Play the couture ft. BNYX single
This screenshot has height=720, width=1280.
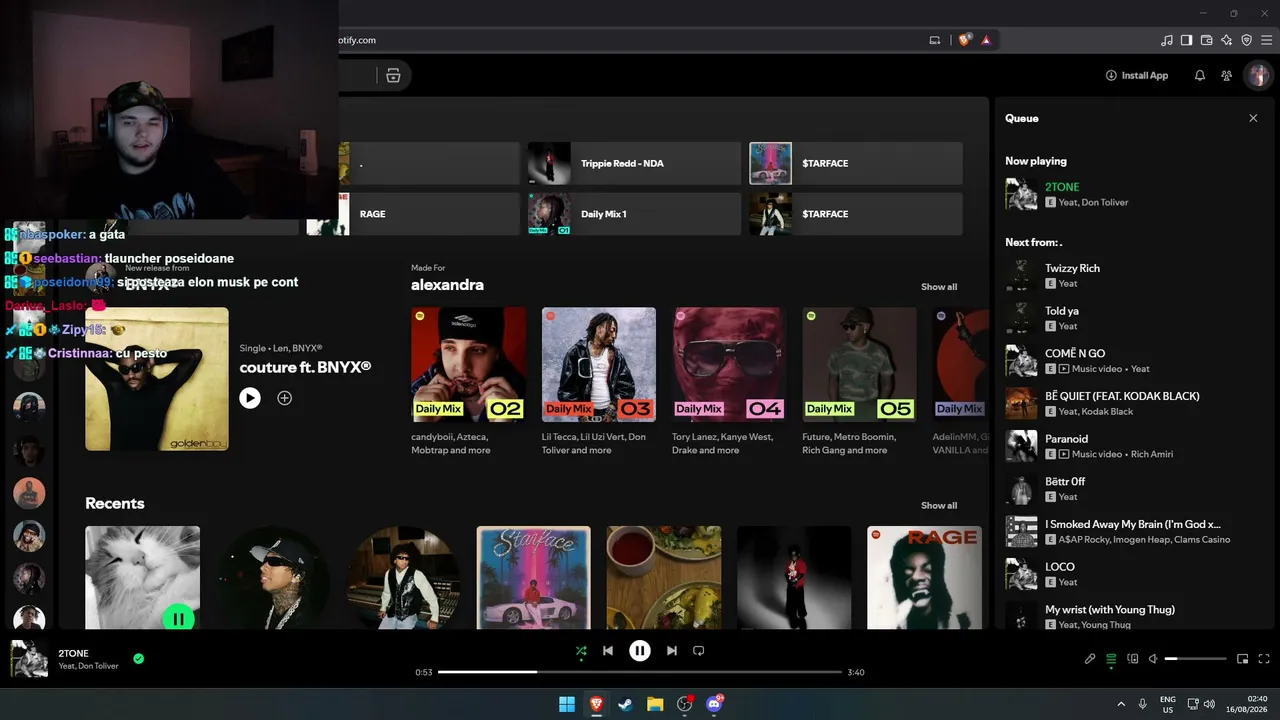coord(250,398)
